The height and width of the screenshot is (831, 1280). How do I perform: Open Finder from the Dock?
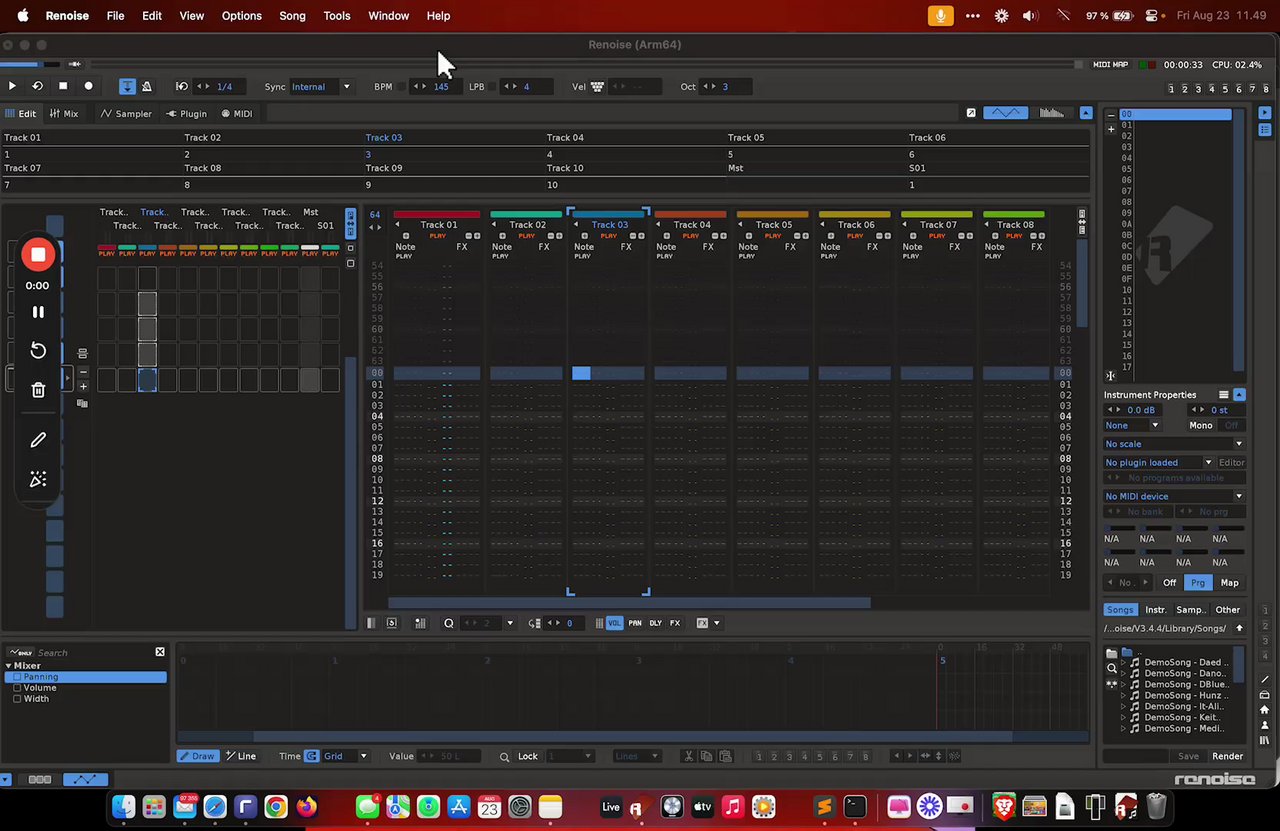coord(123,807)
